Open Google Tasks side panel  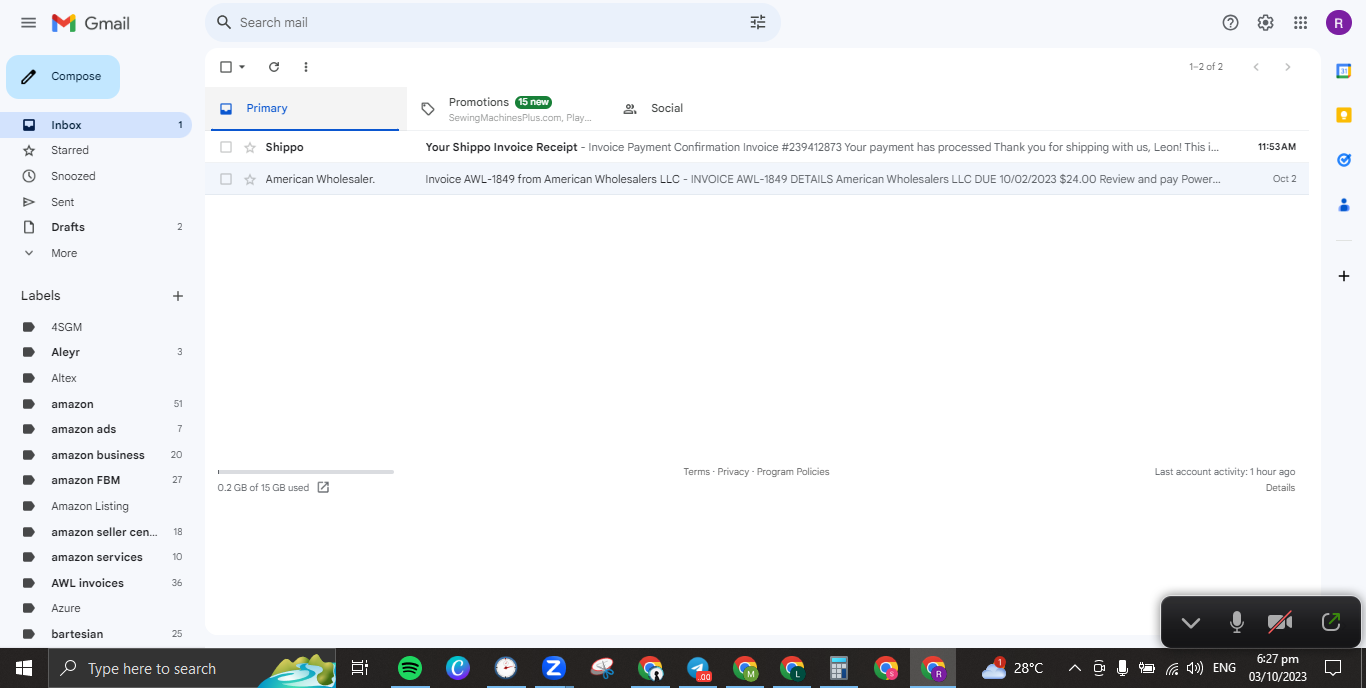[x=1344, y=160]
